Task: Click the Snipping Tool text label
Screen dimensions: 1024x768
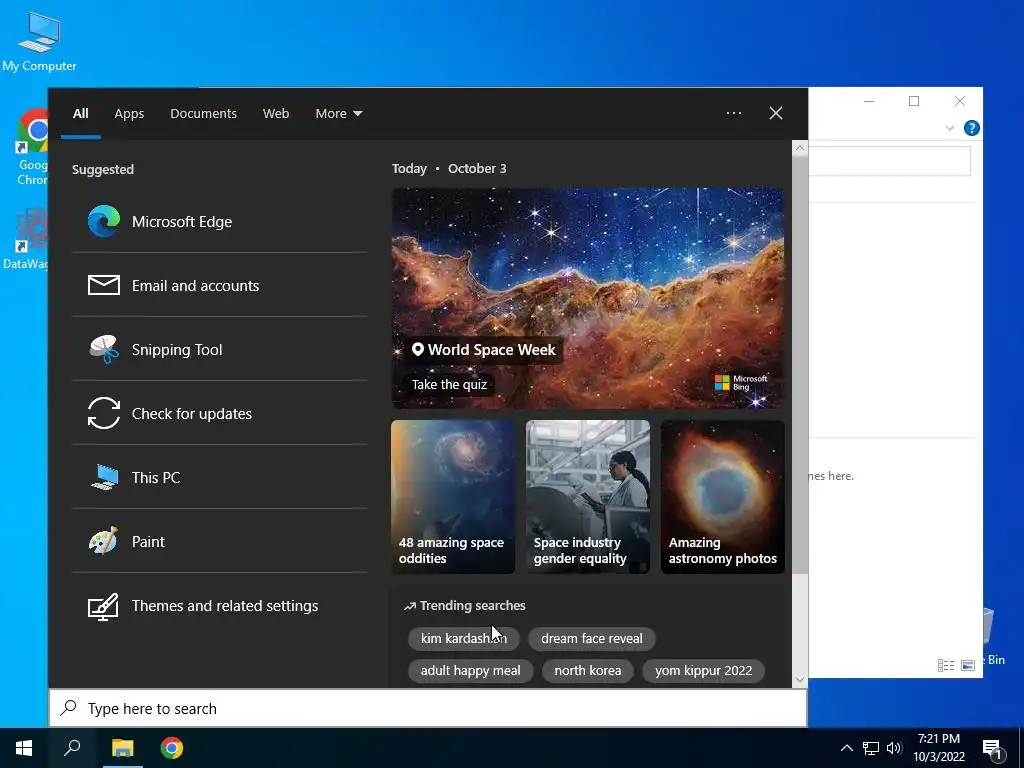Action: [x=177, y=350]
